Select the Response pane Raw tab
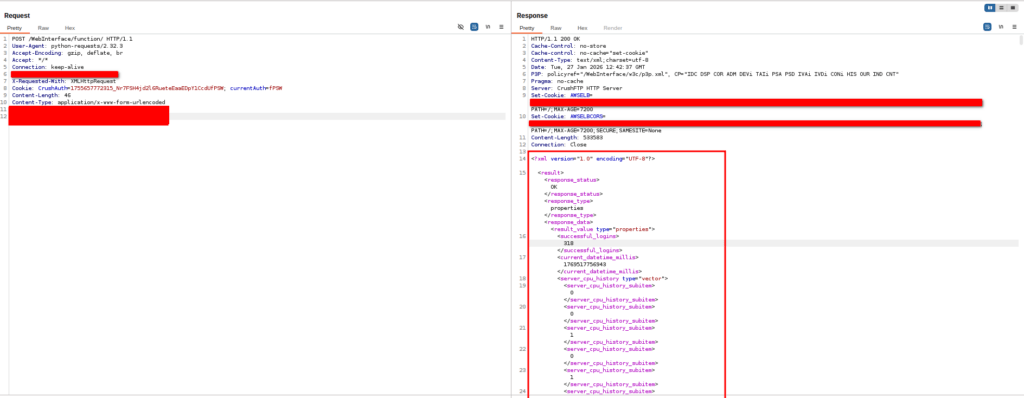The height and width of the screenshot is (398, 1024). point(556,28)
